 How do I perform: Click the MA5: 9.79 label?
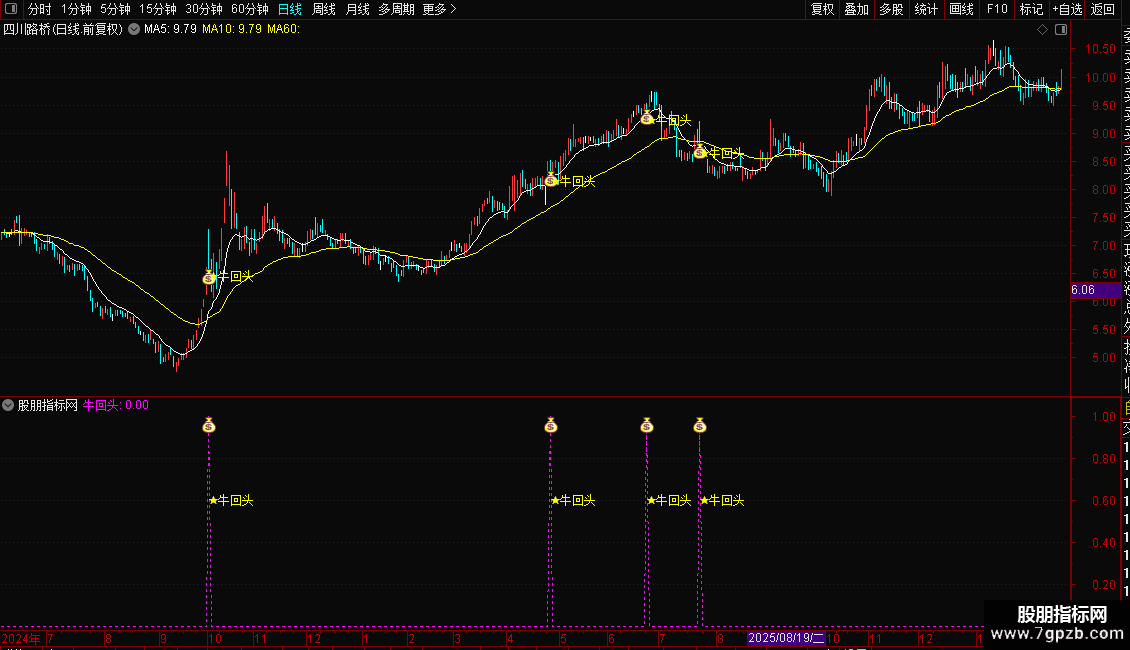point(170,29)
